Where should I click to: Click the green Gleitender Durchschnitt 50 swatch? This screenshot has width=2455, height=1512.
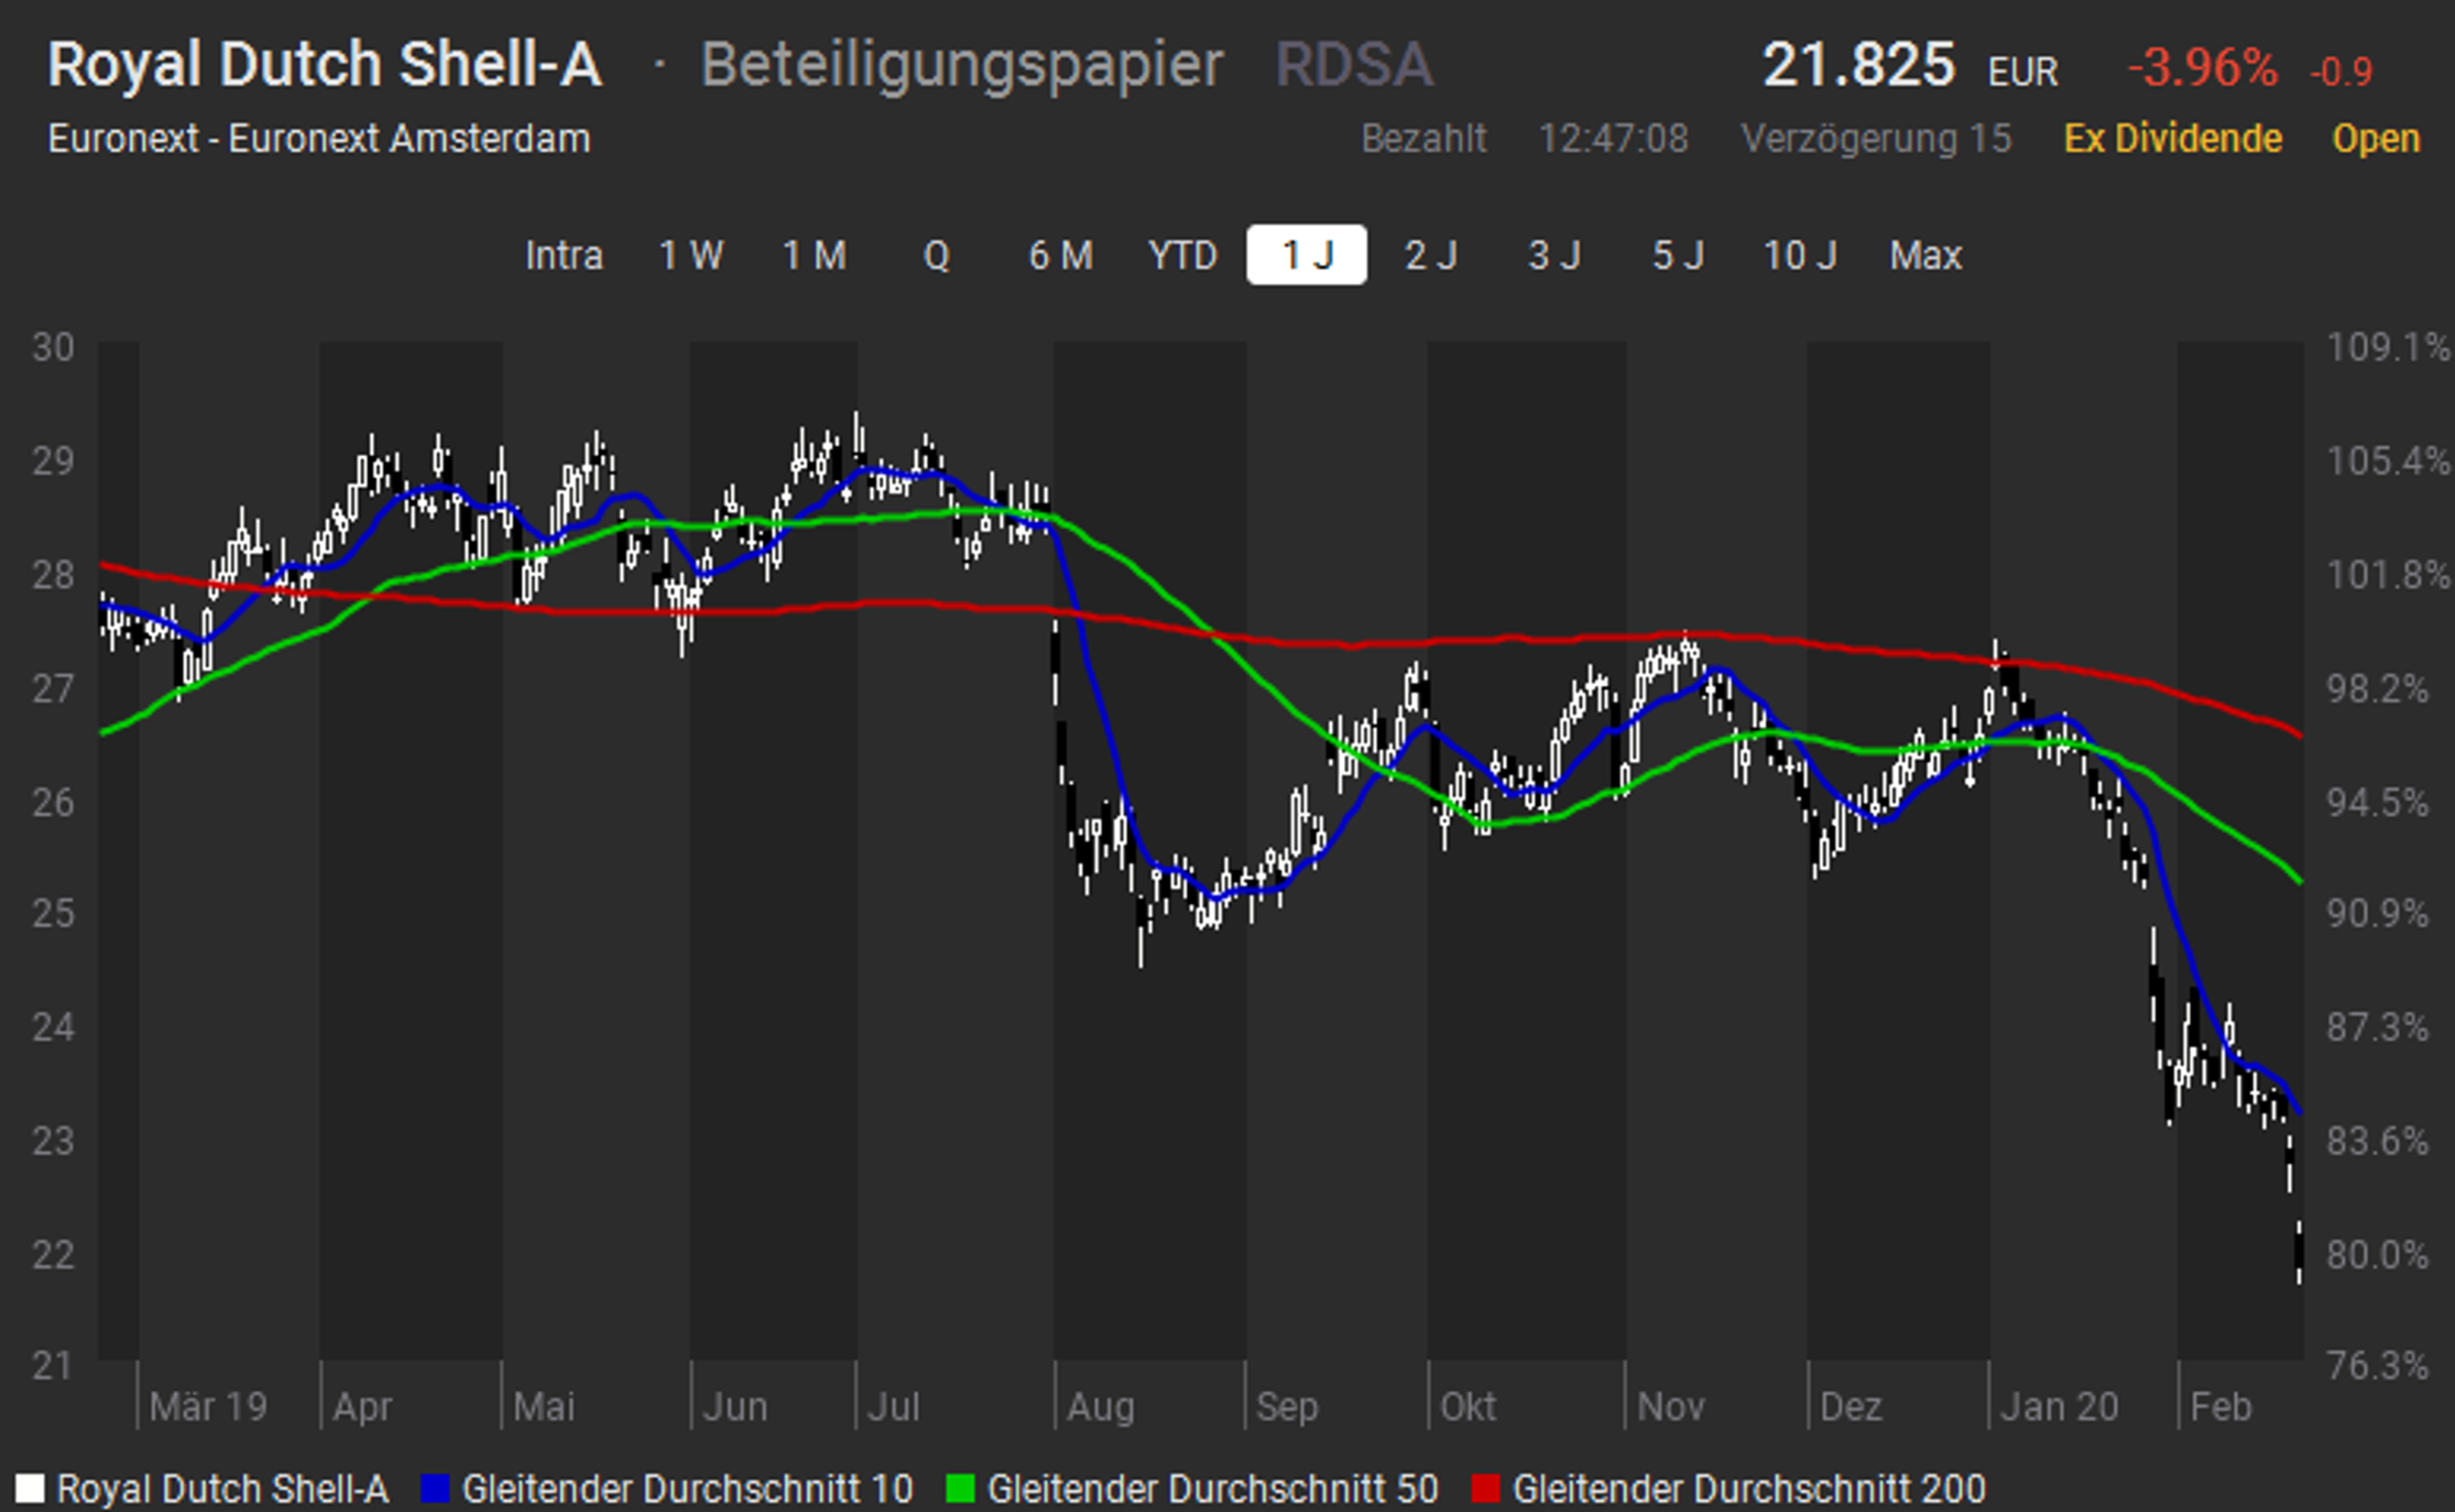tap(960, 1488)
